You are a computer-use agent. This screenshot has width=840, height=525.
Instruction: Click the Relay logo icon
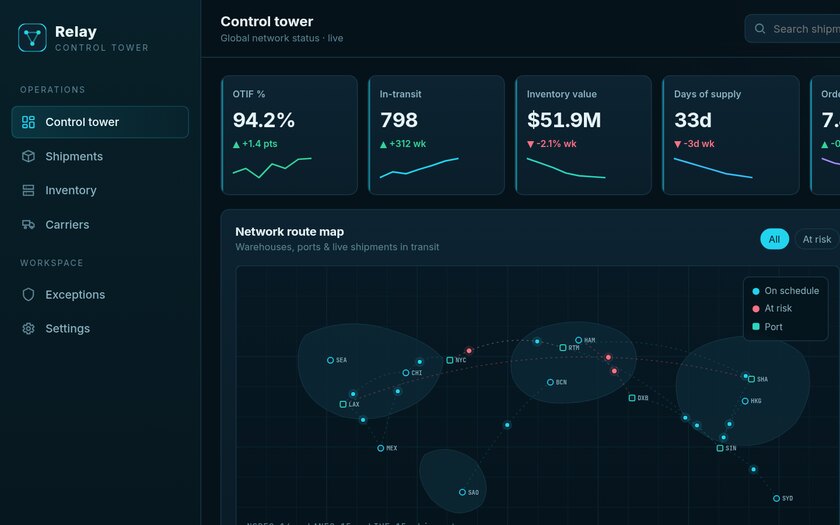click(x=32, y=38)
